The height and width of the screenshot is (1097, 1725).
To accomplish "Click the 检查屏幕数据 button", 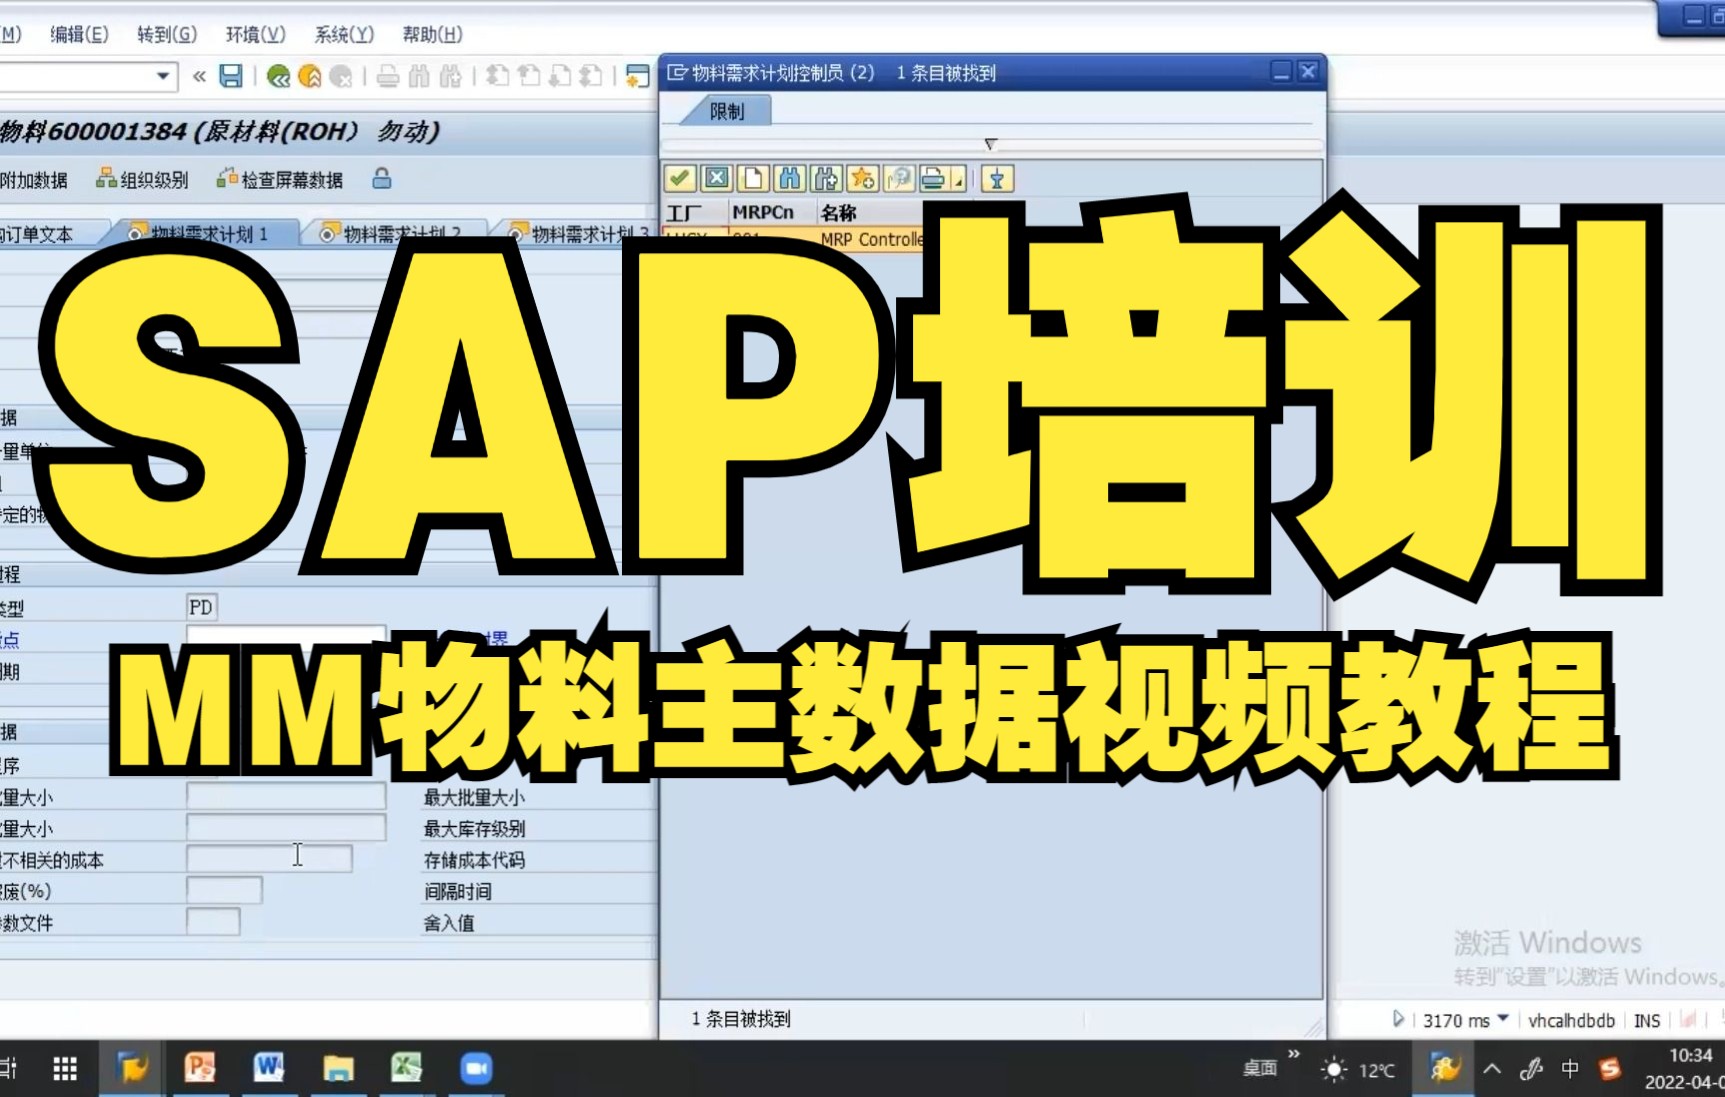I will tap(280, 180).
